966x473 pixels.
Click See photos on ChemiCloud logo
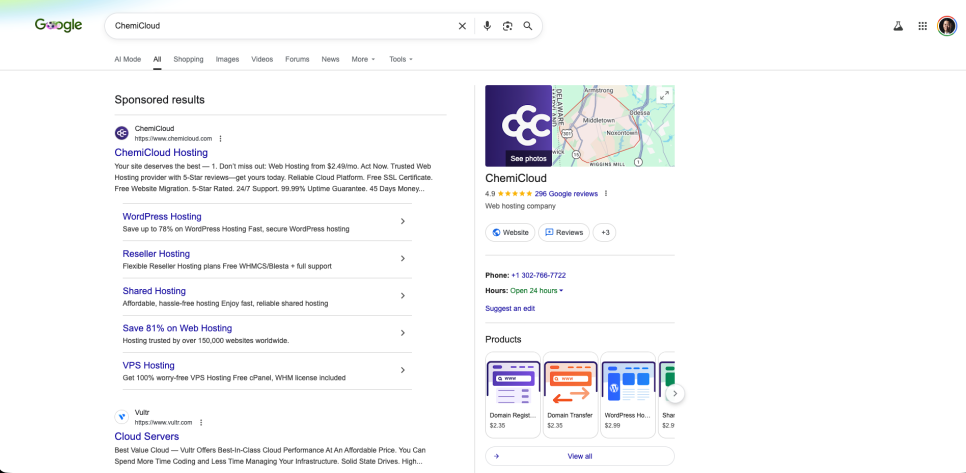pyautogui.click(x=528, y=158)
